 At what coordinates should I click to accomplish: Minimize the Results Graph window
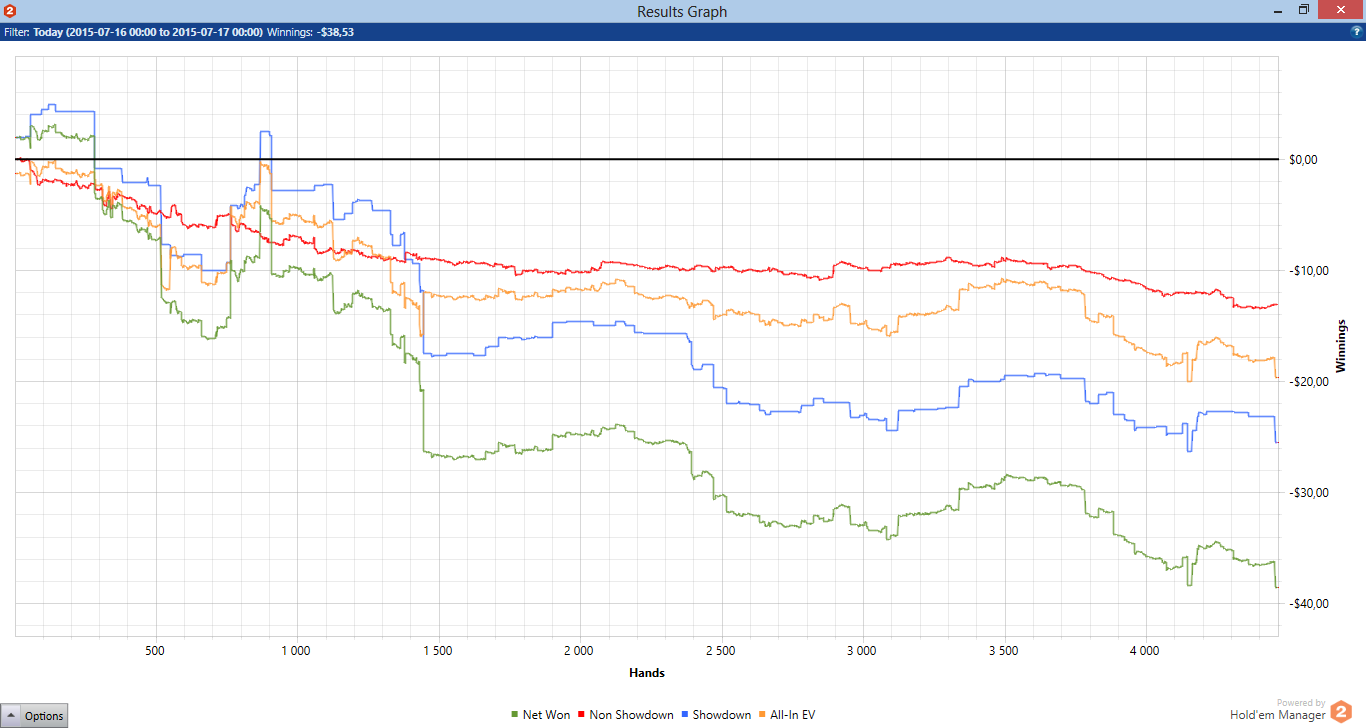pyautogui.click(x=1280, y=11)
